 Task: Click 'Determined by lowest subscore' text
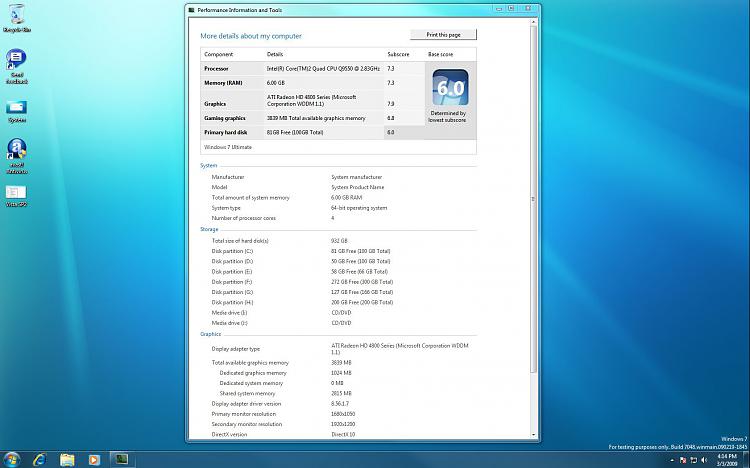click(447, 117)
